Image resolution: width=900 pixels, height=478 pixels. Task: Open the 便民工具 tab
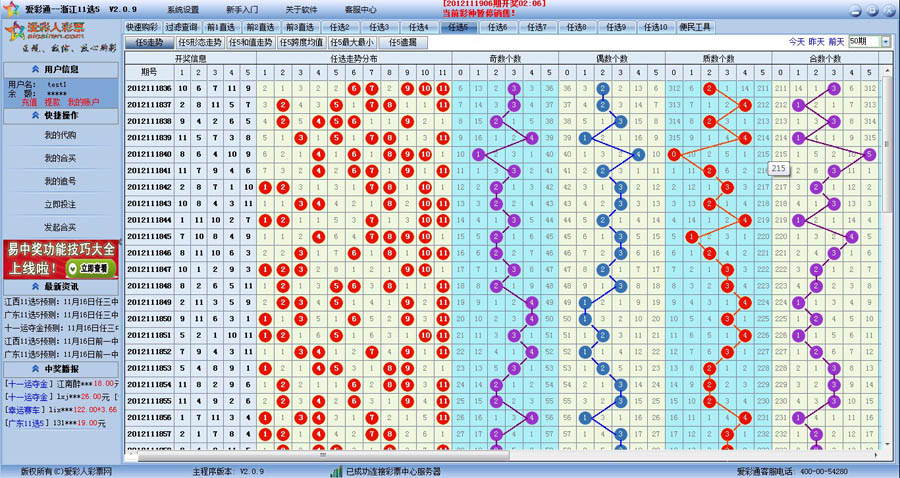click(695, 27)
